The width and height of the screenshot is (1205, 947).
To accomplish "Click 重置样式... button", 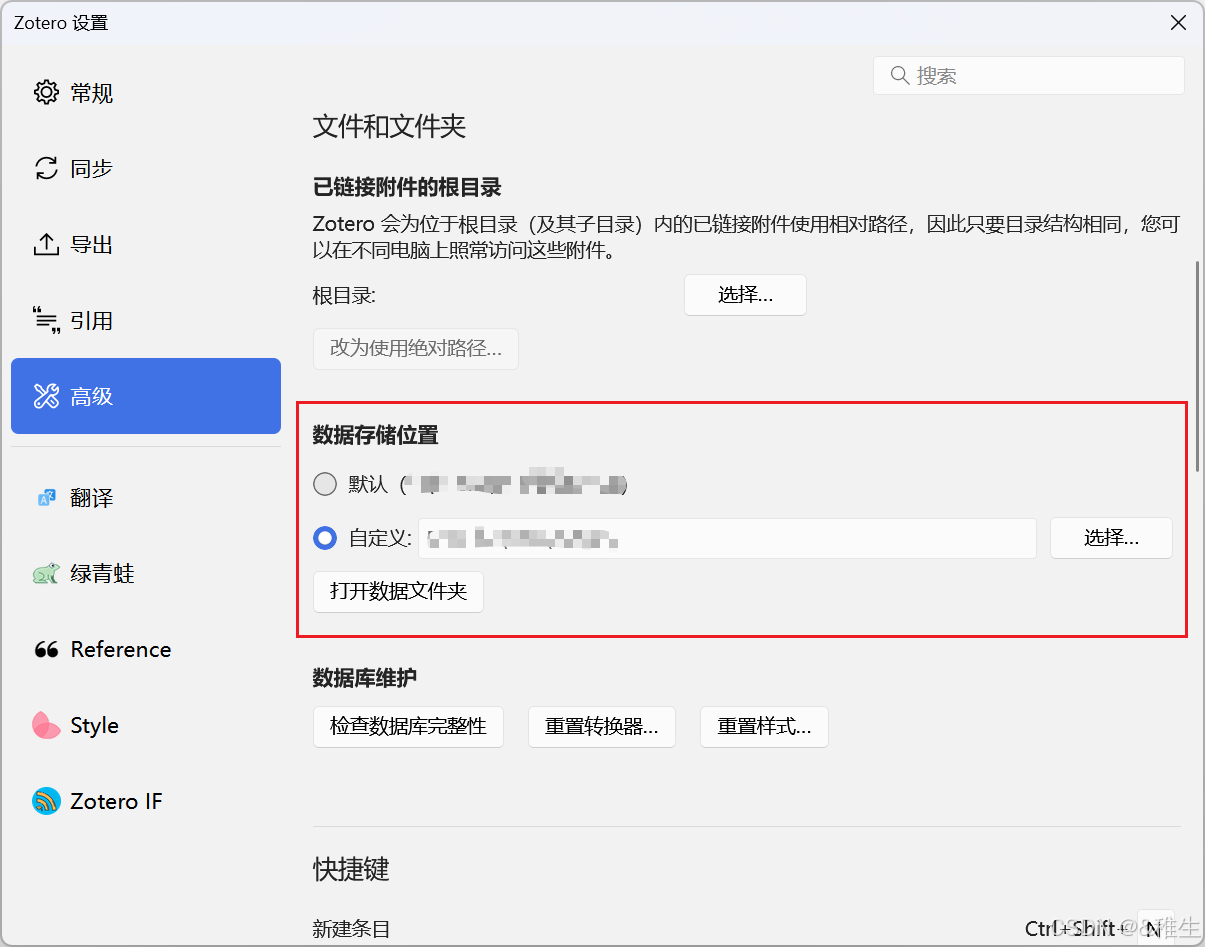I will pyautogui.click(x=764, y=727).
